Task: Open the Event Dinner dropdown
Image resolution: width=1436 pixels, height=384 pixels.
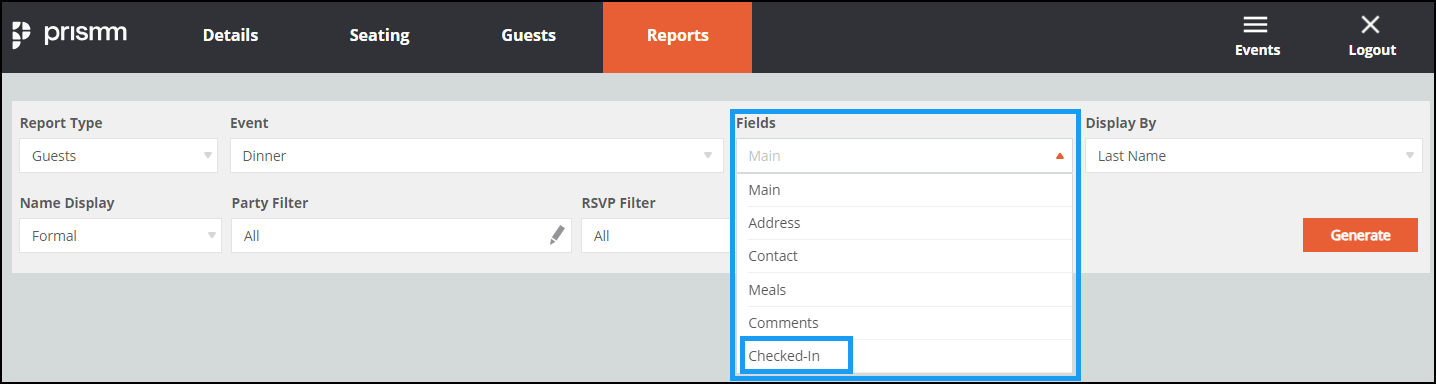Action: [477, 156]
